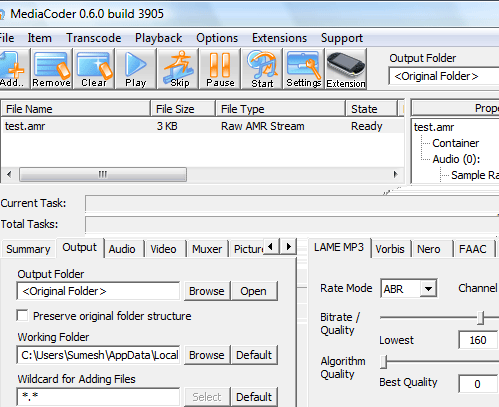Click the Raw AMR Stream file type cell

point(263,126)
